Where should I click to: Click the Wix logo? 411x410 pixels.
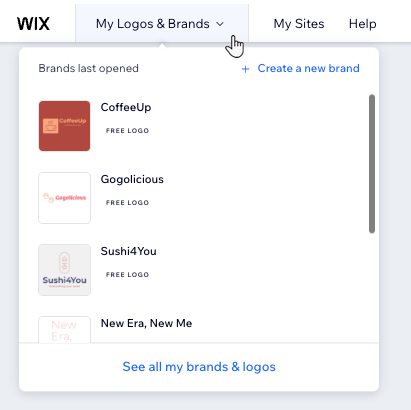click(x=33, y=24)
